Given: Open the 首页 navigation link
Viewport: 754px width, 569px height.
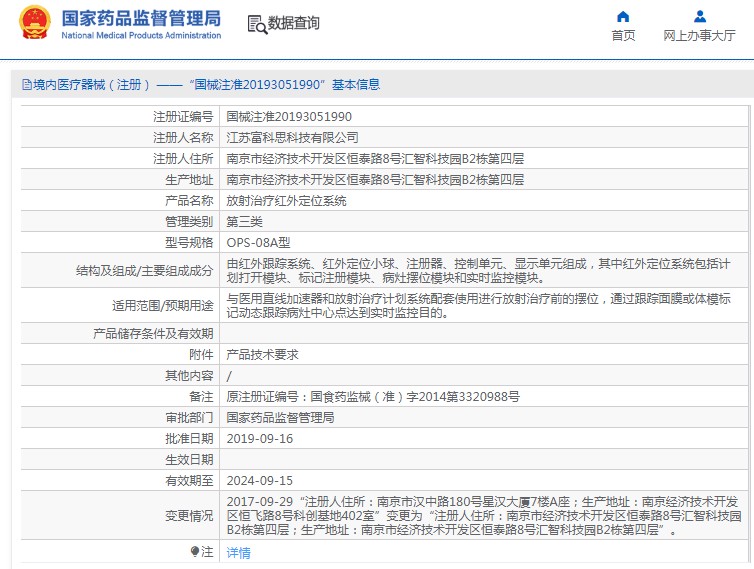Looking at the screenshot, I should 623,36.
